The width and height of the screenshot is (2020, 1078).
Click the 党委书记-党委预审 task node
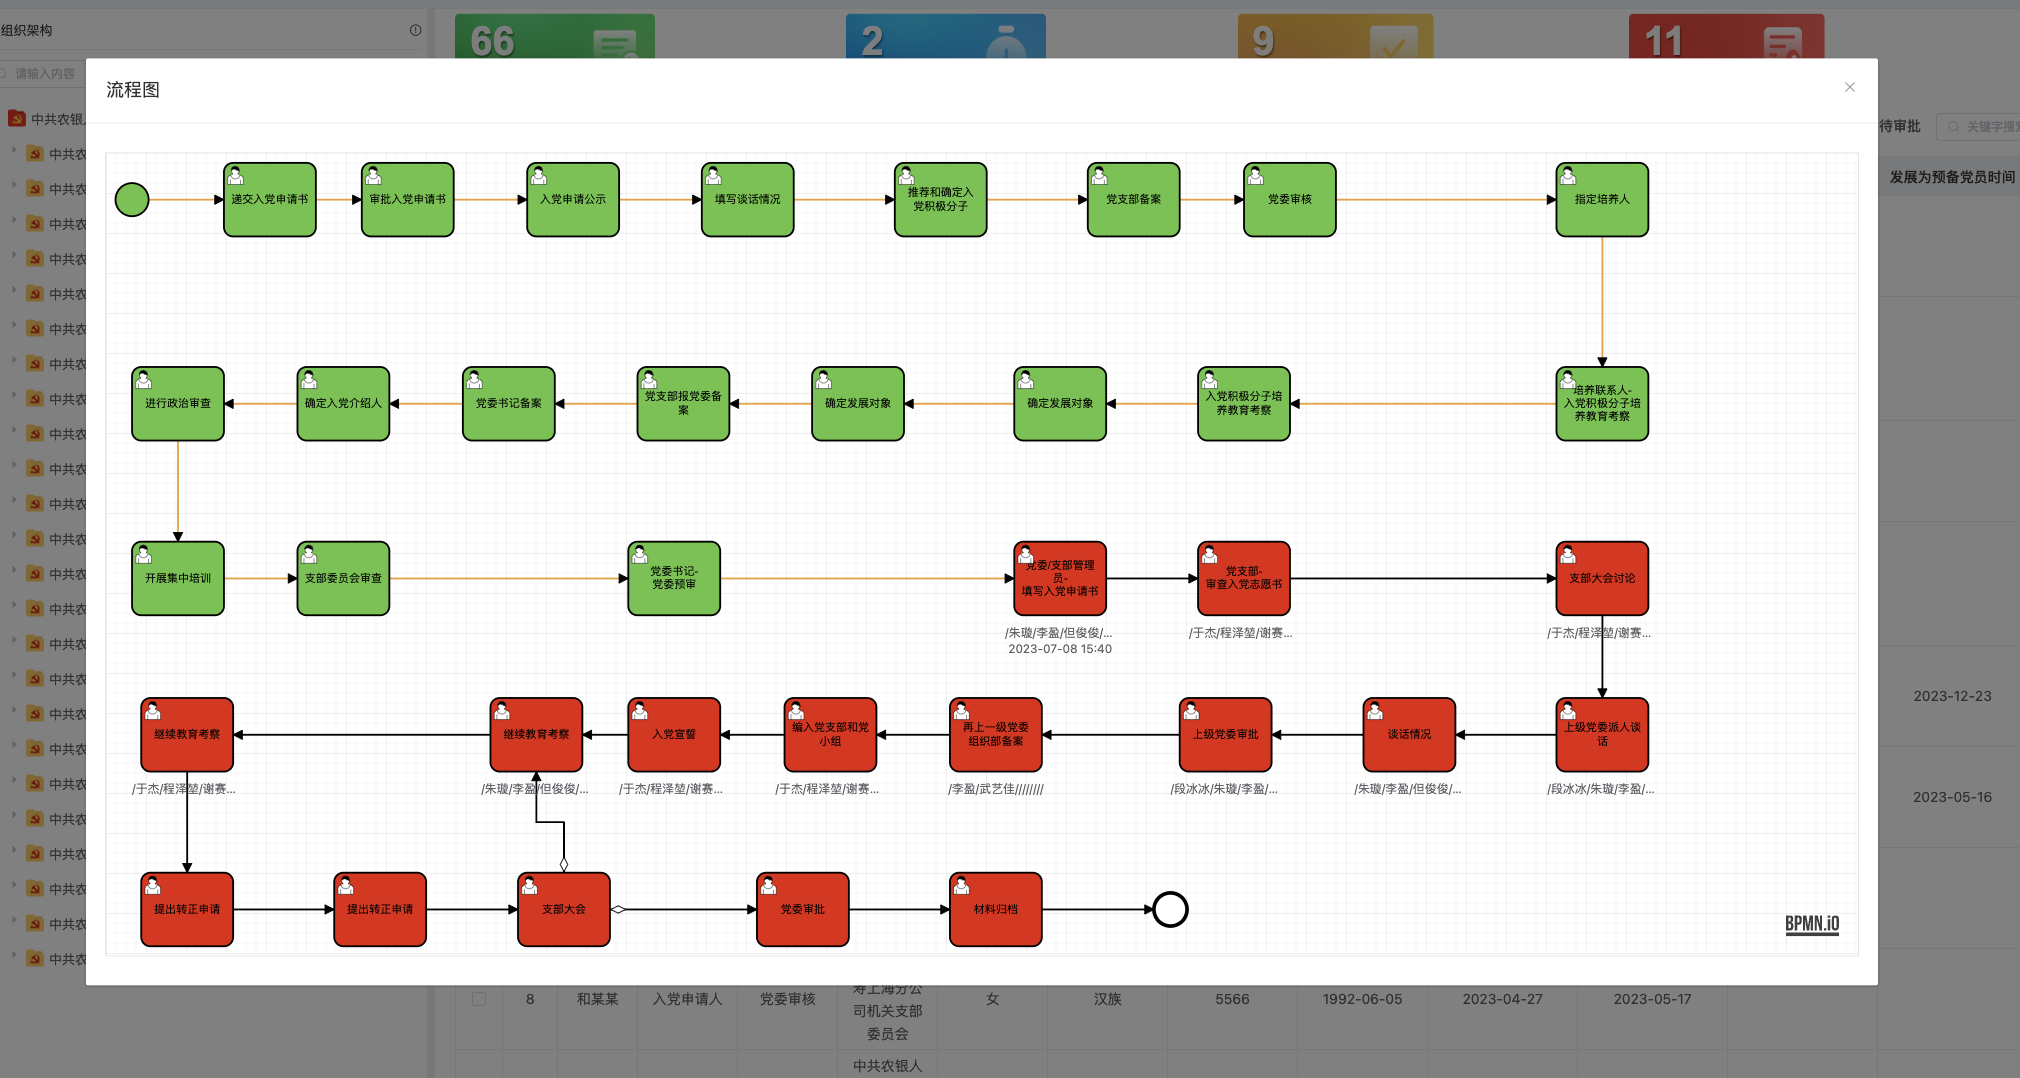pos(674,579)
